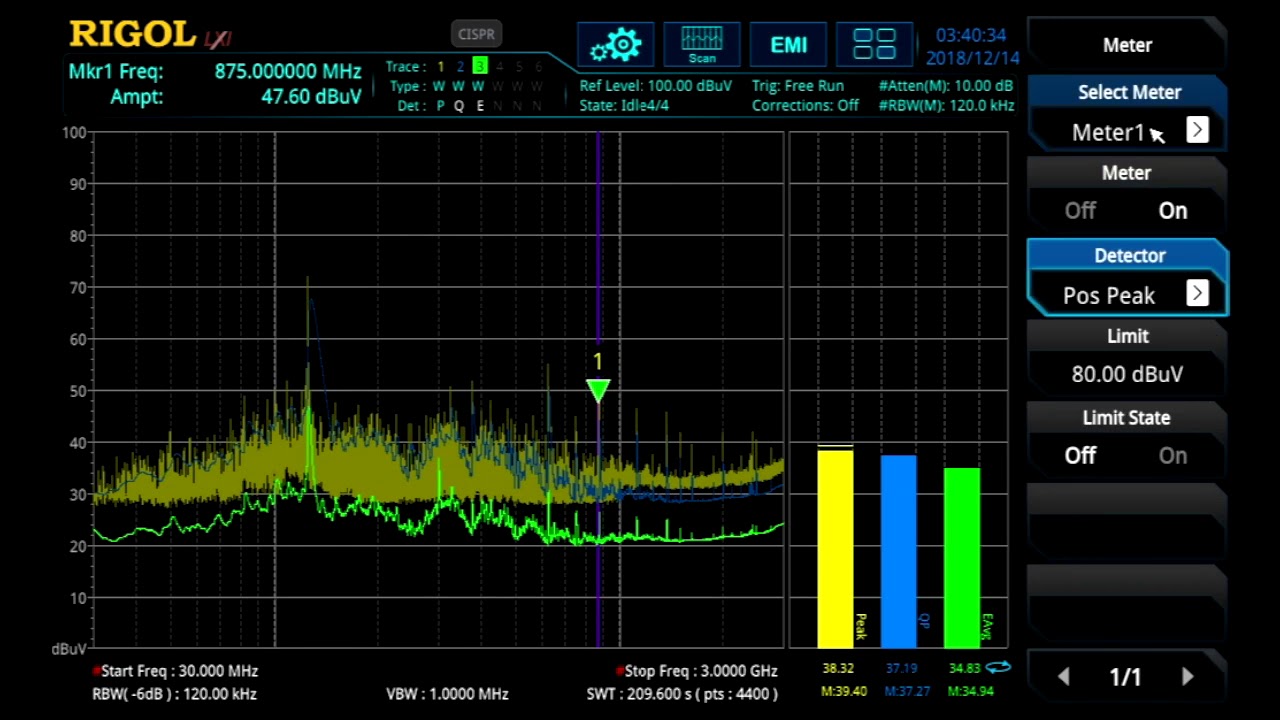The image size is (1280, 720).
Task: Click the blue QP meter bar
Action: tap(898, 552)
